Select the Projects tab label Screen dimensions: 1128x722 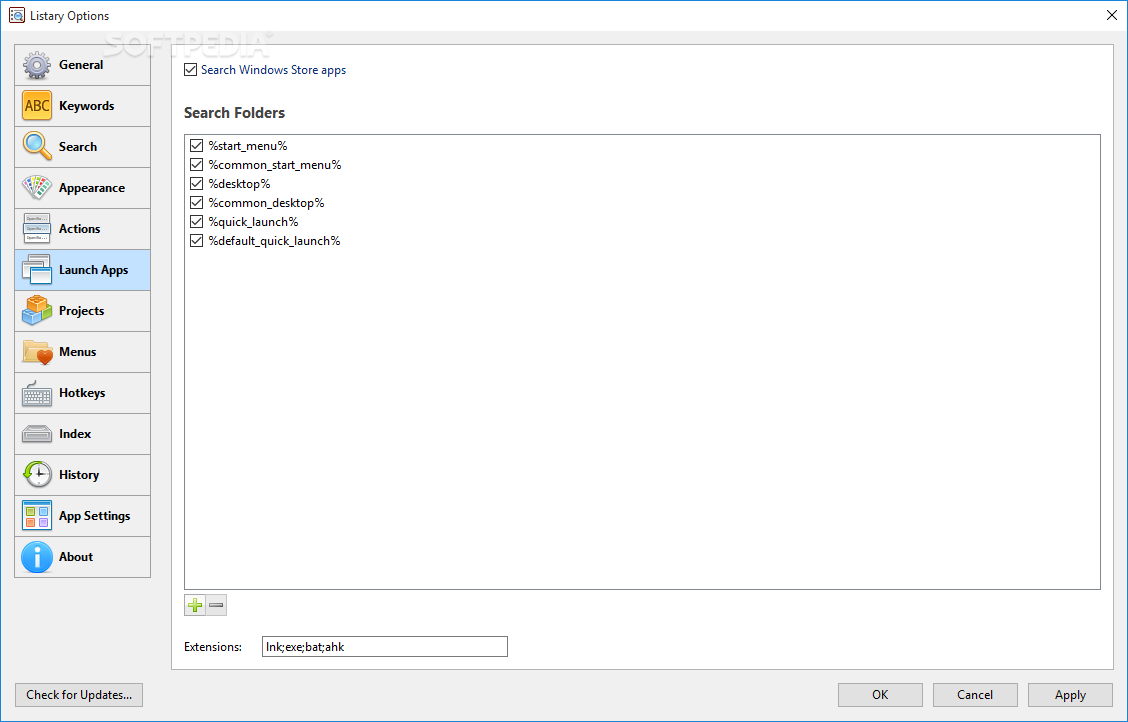click(81, 311)
